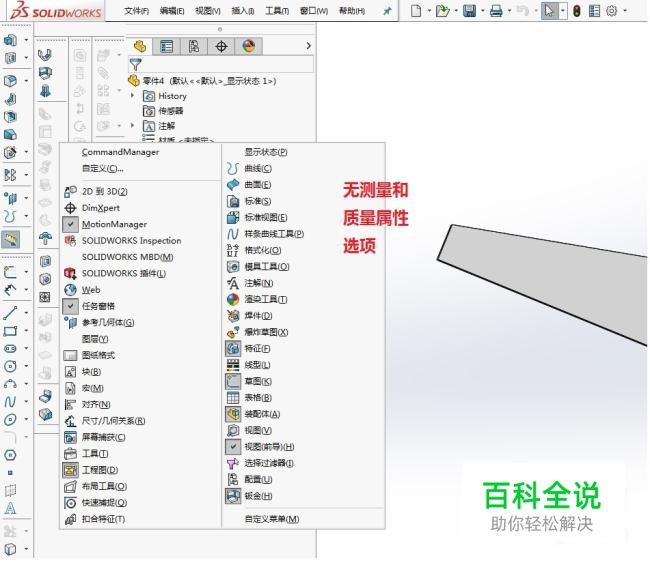
Task: Open the 工具(T) menu
Action: pyautogui.click(x=277, y=11)
